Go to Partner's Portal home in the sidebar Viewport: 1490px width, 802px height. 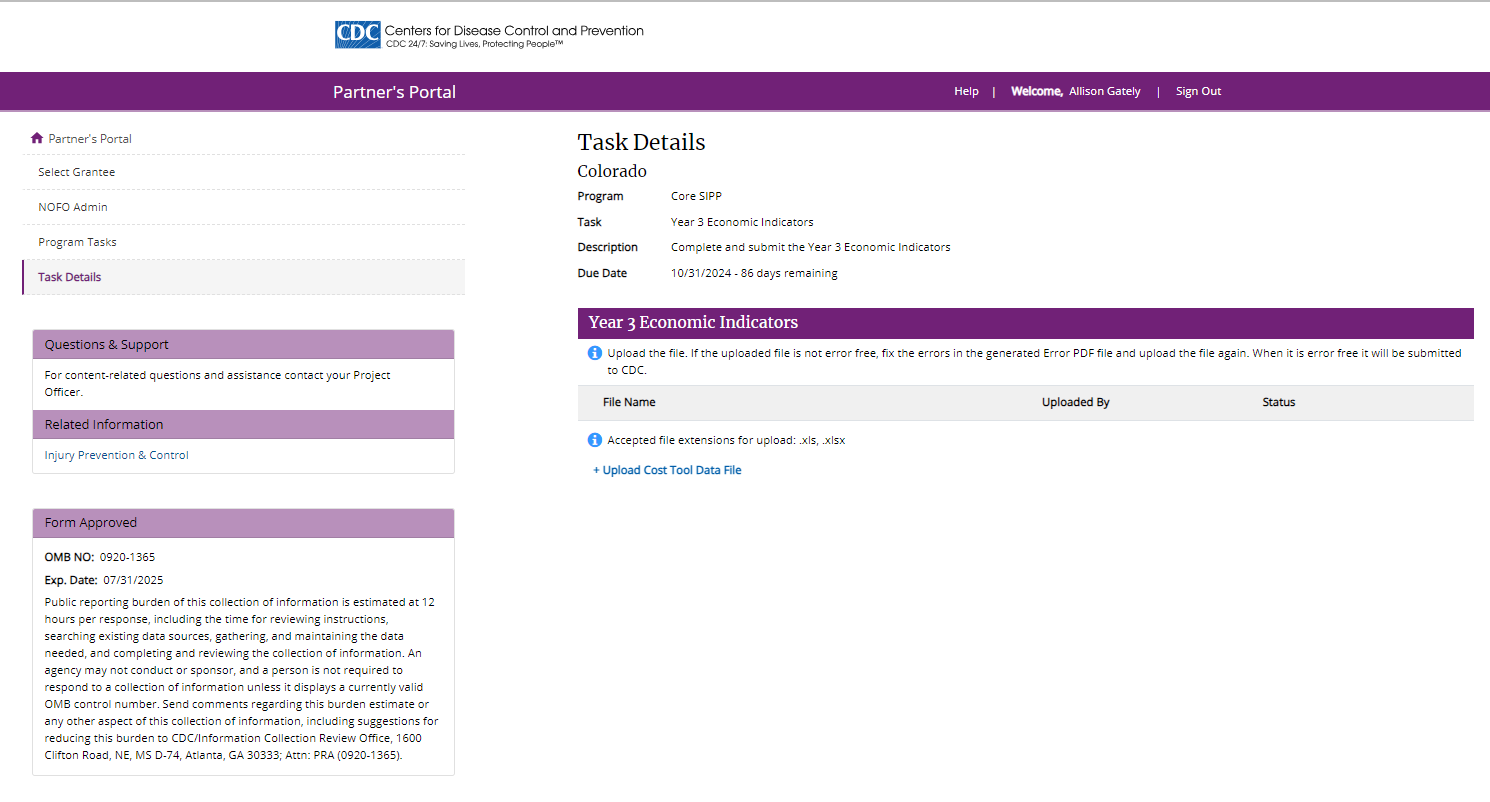90,139
